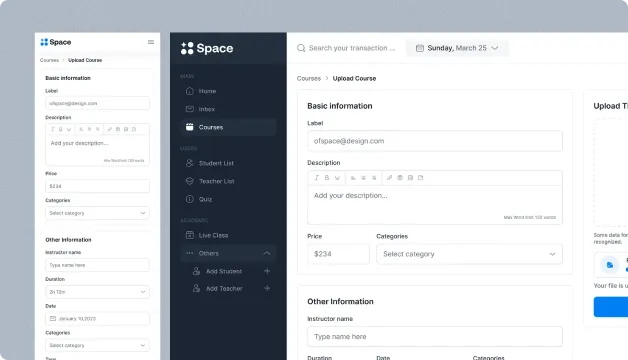Click the bold icon in the main description toolbar
The width and height of the screenshot is (628, 360).
(327, 178)
